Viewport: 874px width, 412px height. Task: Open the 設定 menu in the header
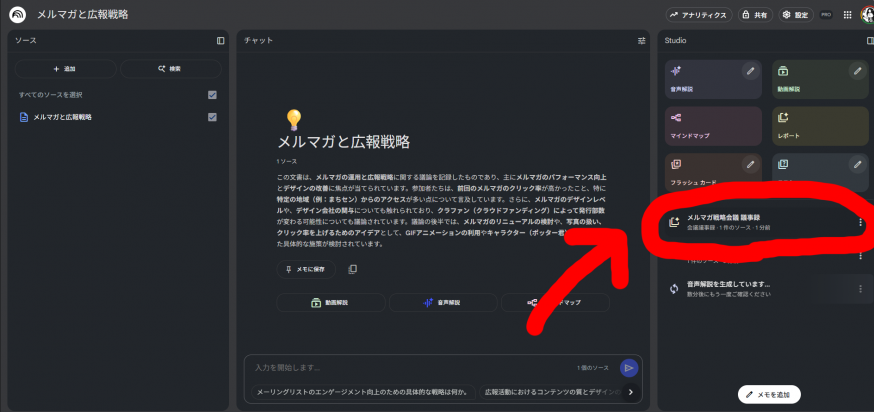[795, 15]
